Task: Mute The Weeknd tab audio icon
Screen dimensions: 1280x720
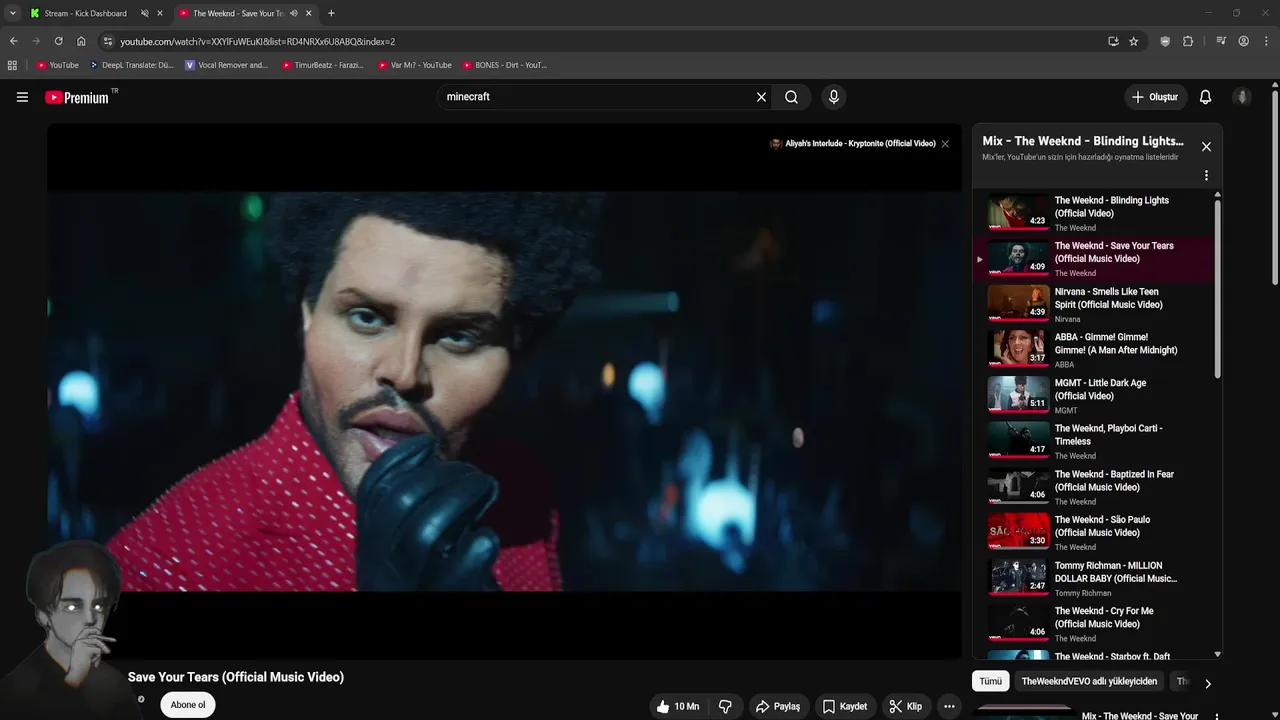Action: click(294, 13)
